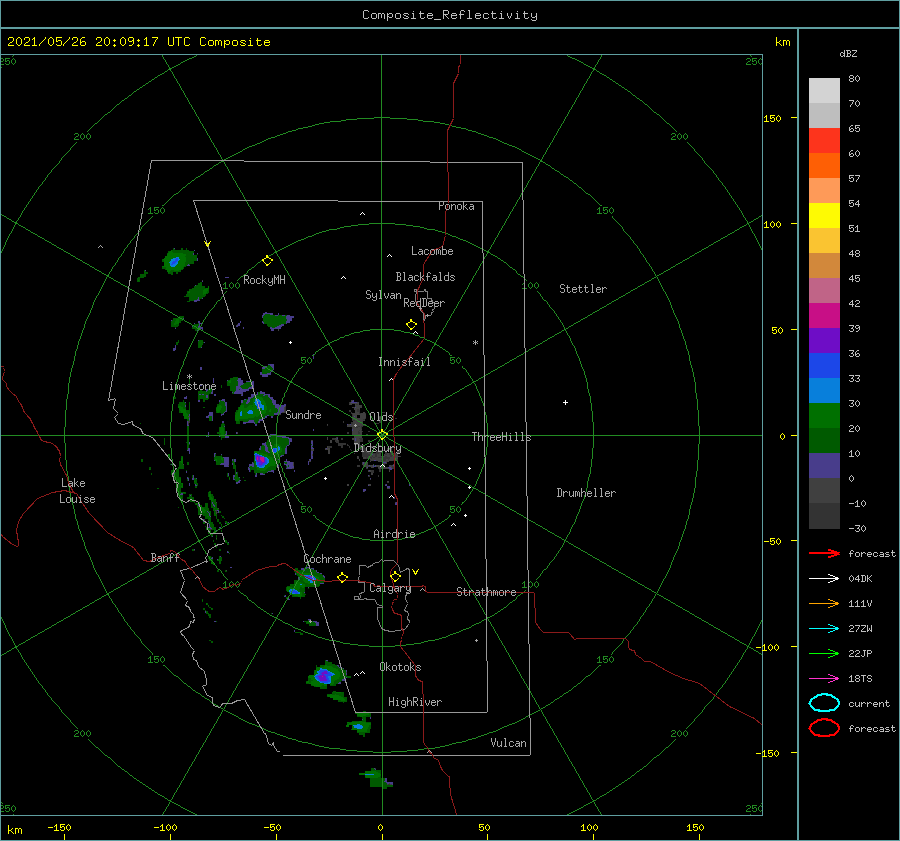Click the cyan 'current' ellipse legend icon
The image size is (900, 841).
[x=824, y=703]
